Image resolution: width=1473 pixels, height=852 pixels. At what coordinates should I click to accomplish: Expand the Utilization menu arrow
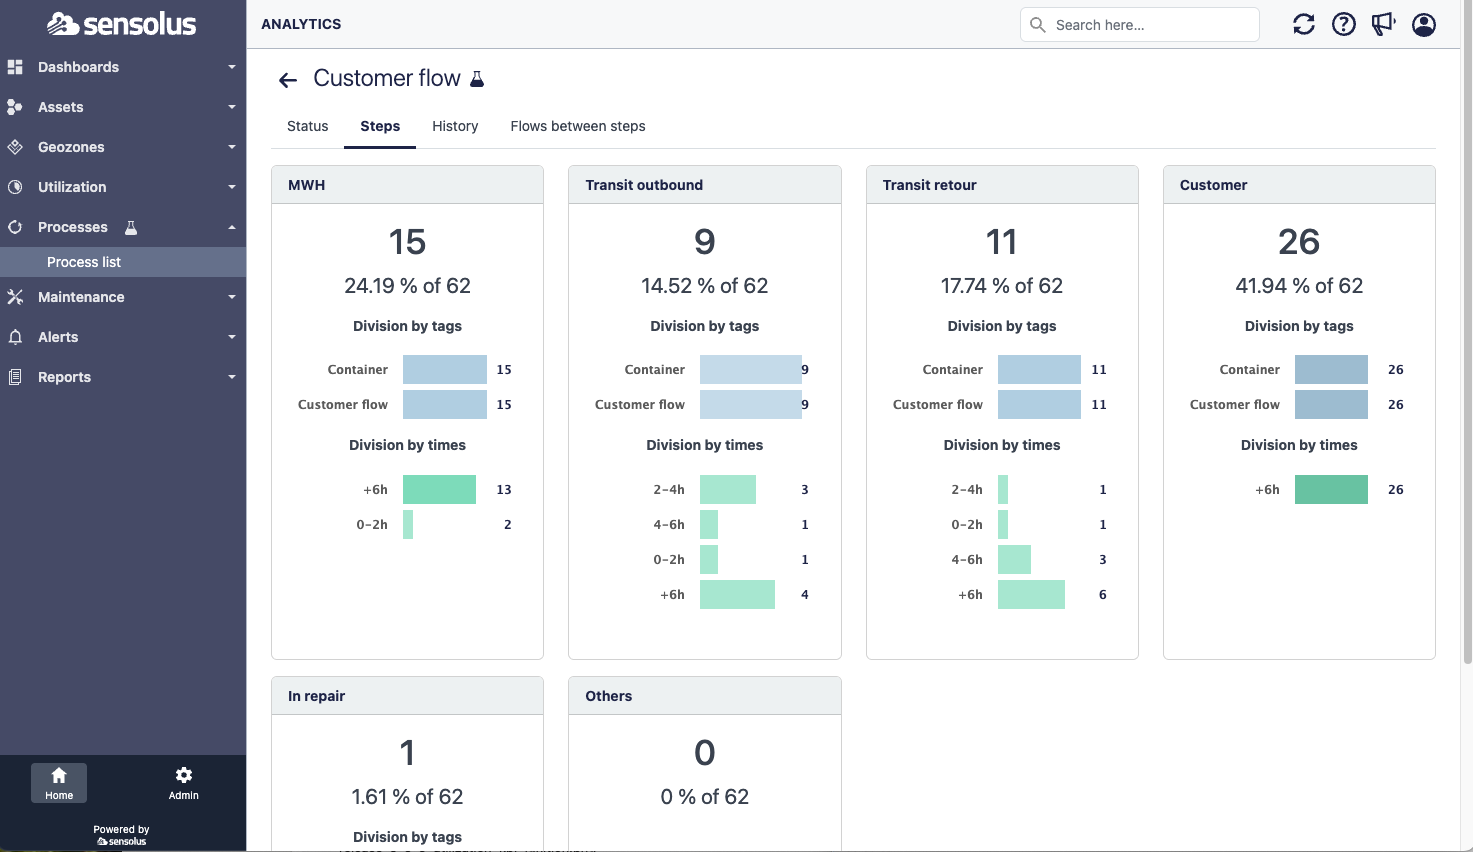pos(232,187)
